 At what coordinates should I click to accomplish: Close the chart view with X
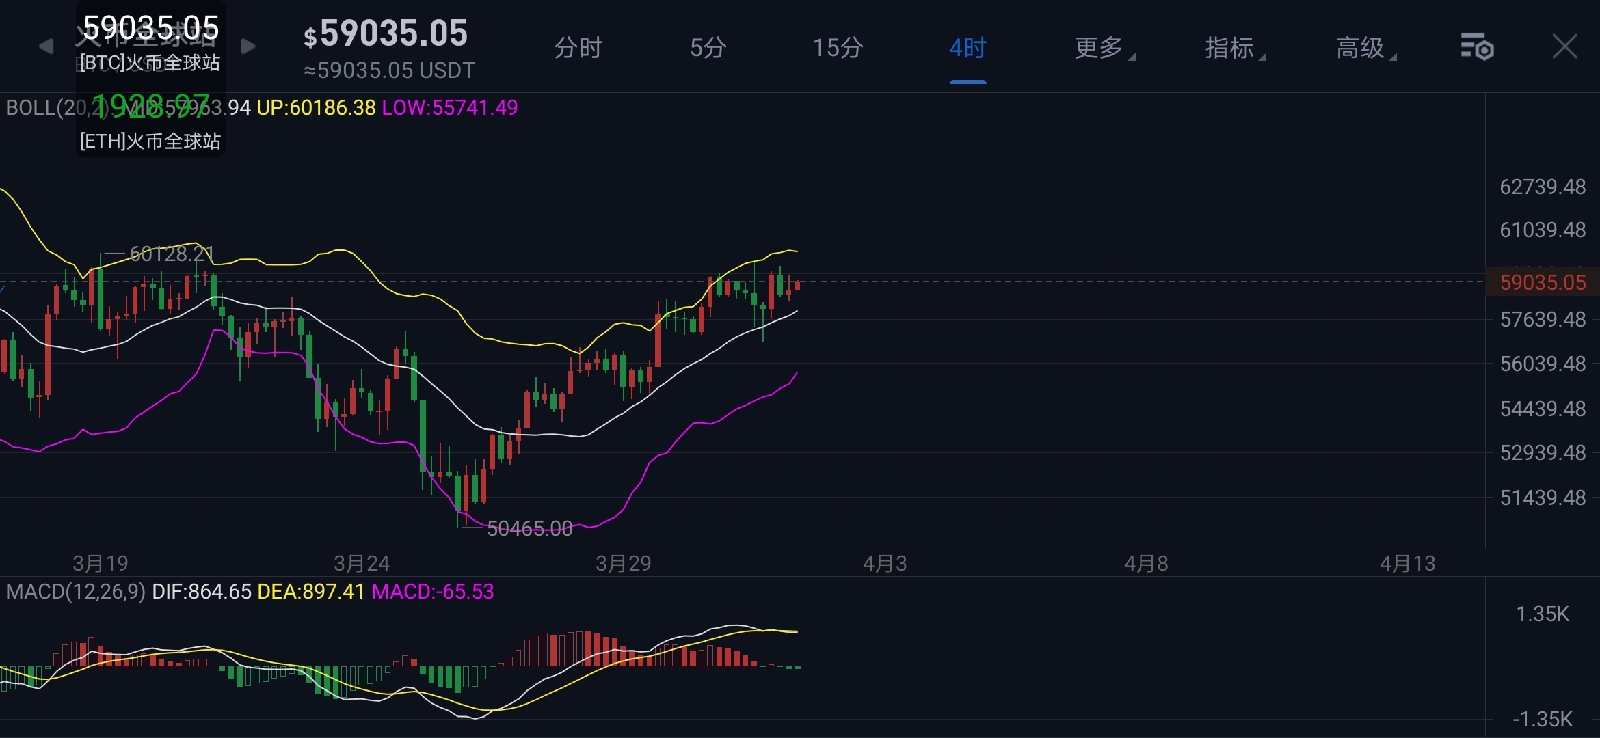tap(1565, 46)
